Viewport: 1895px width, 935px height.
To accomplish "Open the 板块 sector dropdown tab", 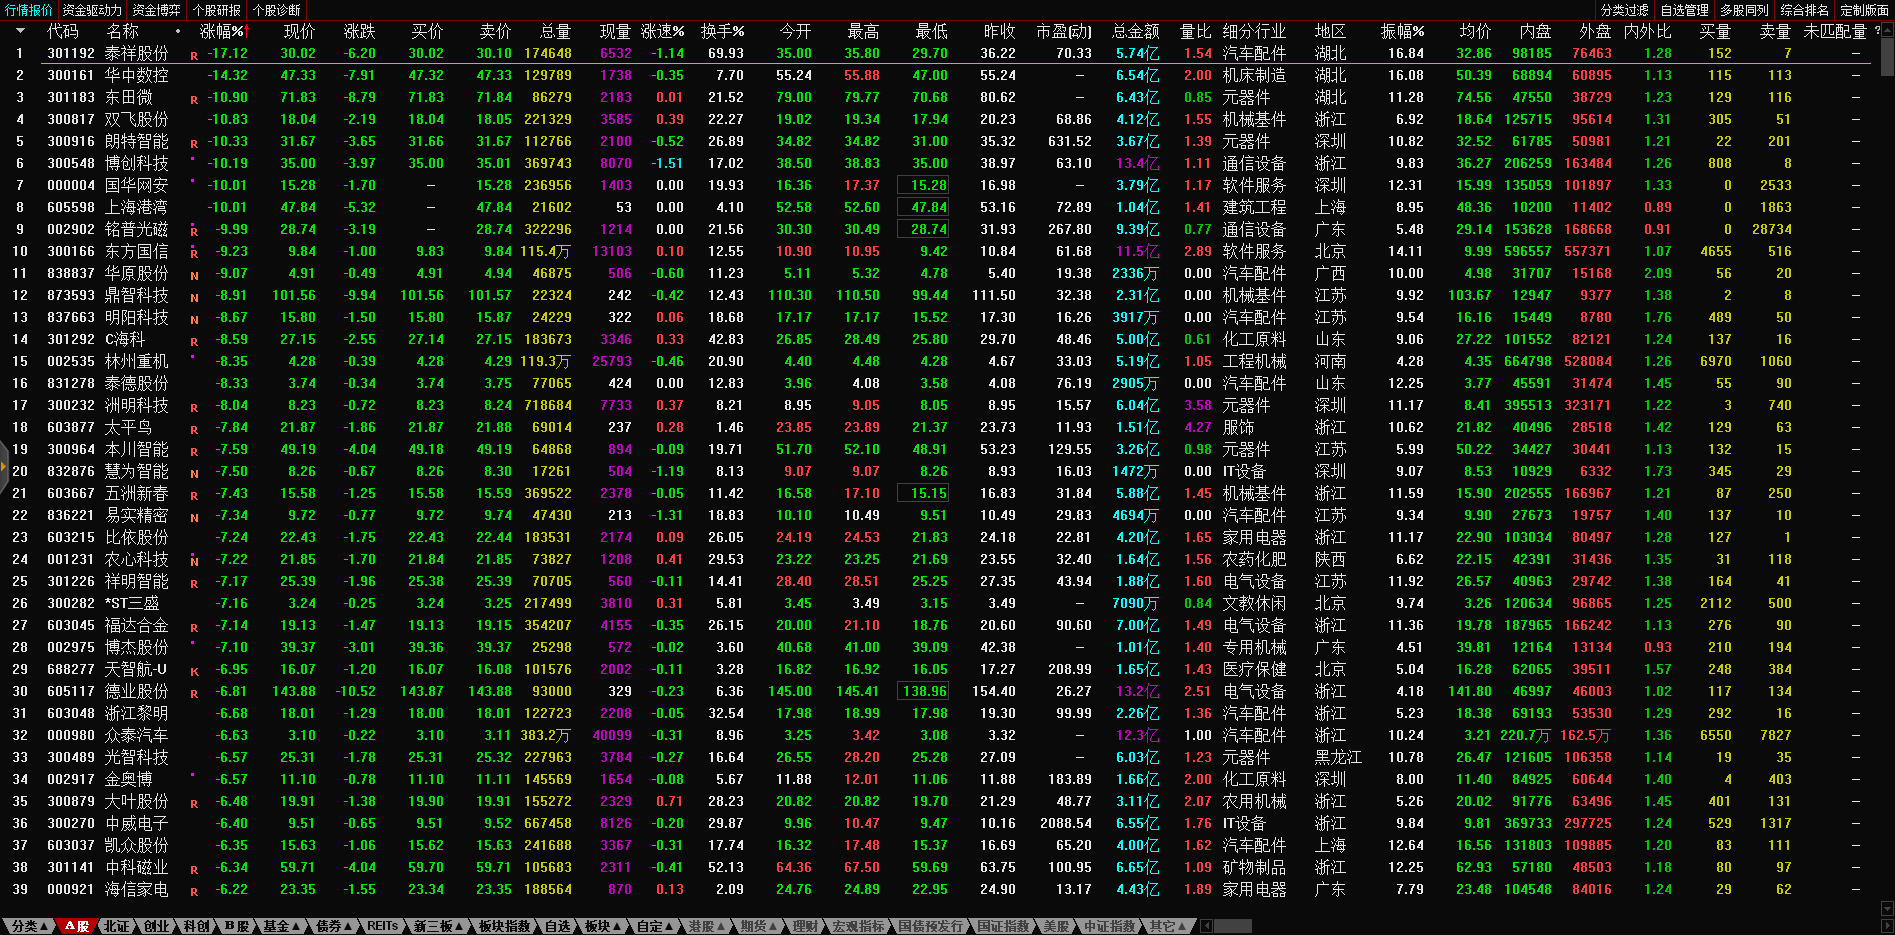I will [x=603, y=926].
